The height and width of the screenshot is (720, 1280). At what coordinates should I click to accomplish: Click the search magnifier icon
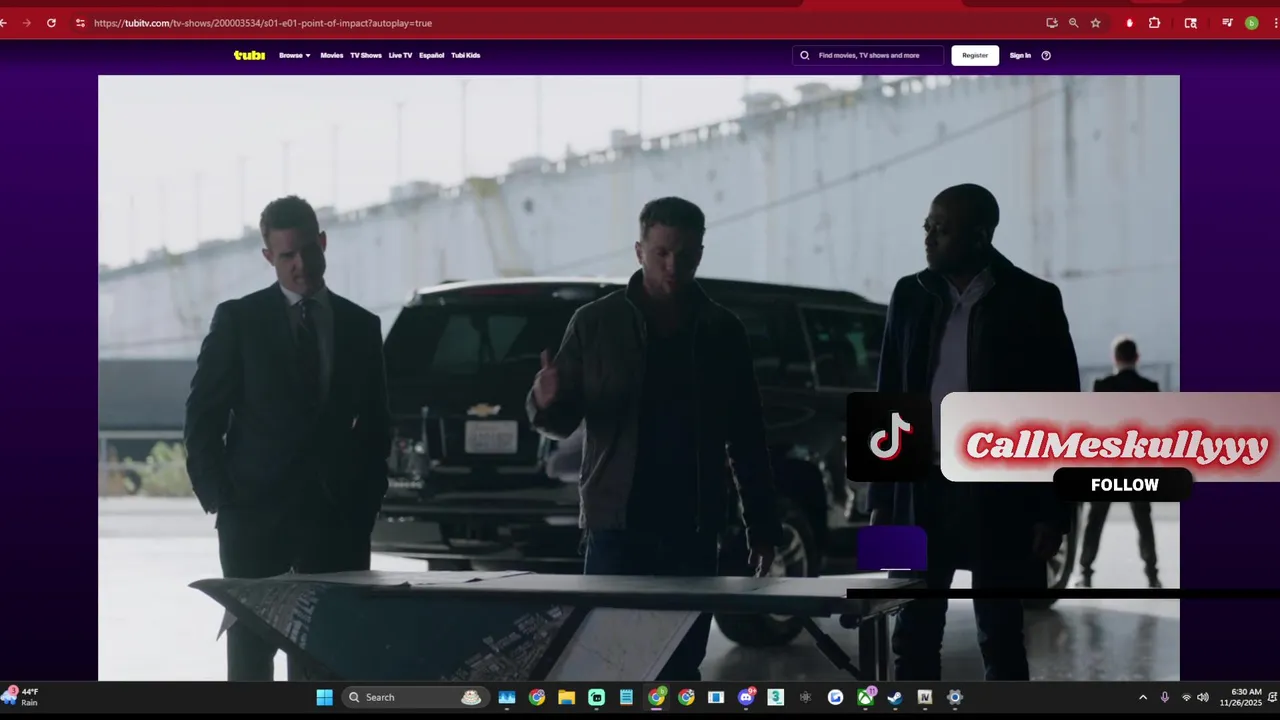804,55
